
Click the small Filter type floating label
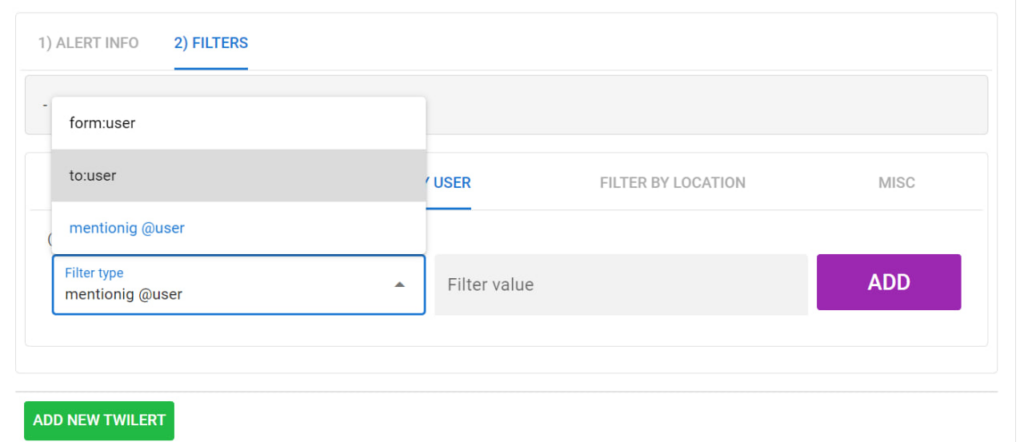[94, 272]
